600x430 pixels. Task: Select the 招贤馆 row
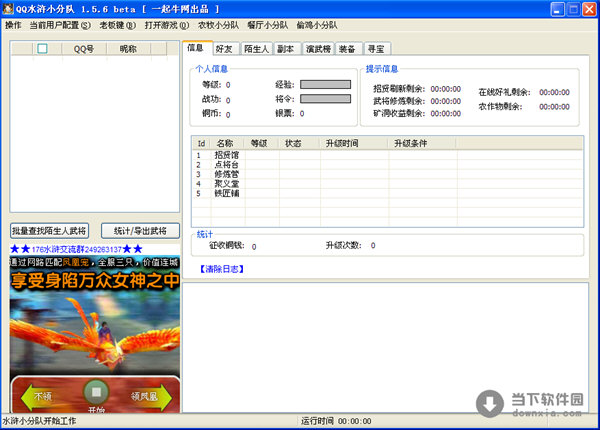[388, 155]
